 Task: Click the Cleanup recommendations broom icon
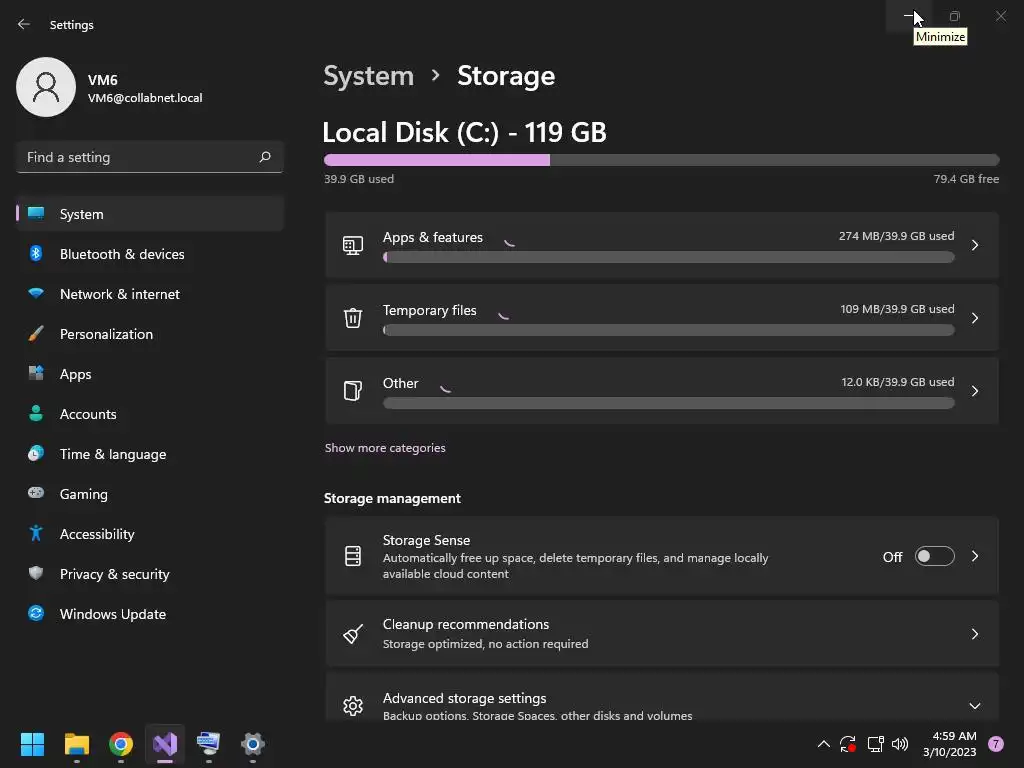[353, 634]
